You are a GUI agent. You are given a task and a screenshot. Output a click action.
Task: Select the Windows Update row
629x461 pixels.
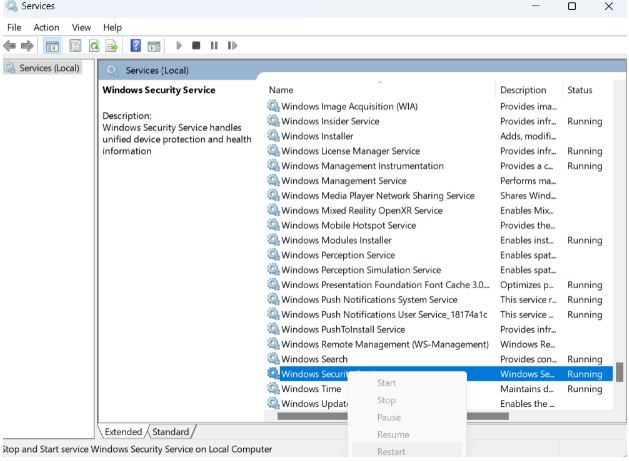click(439, 403)
